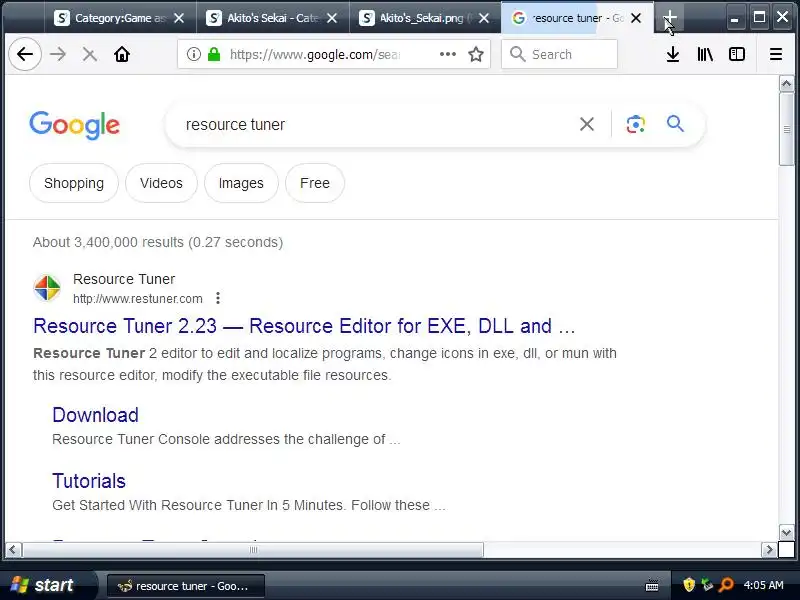Select resource tuner taskbar button
Image resolution: width=800 pixels, height=600 pixels.
[x=186, y=586]
